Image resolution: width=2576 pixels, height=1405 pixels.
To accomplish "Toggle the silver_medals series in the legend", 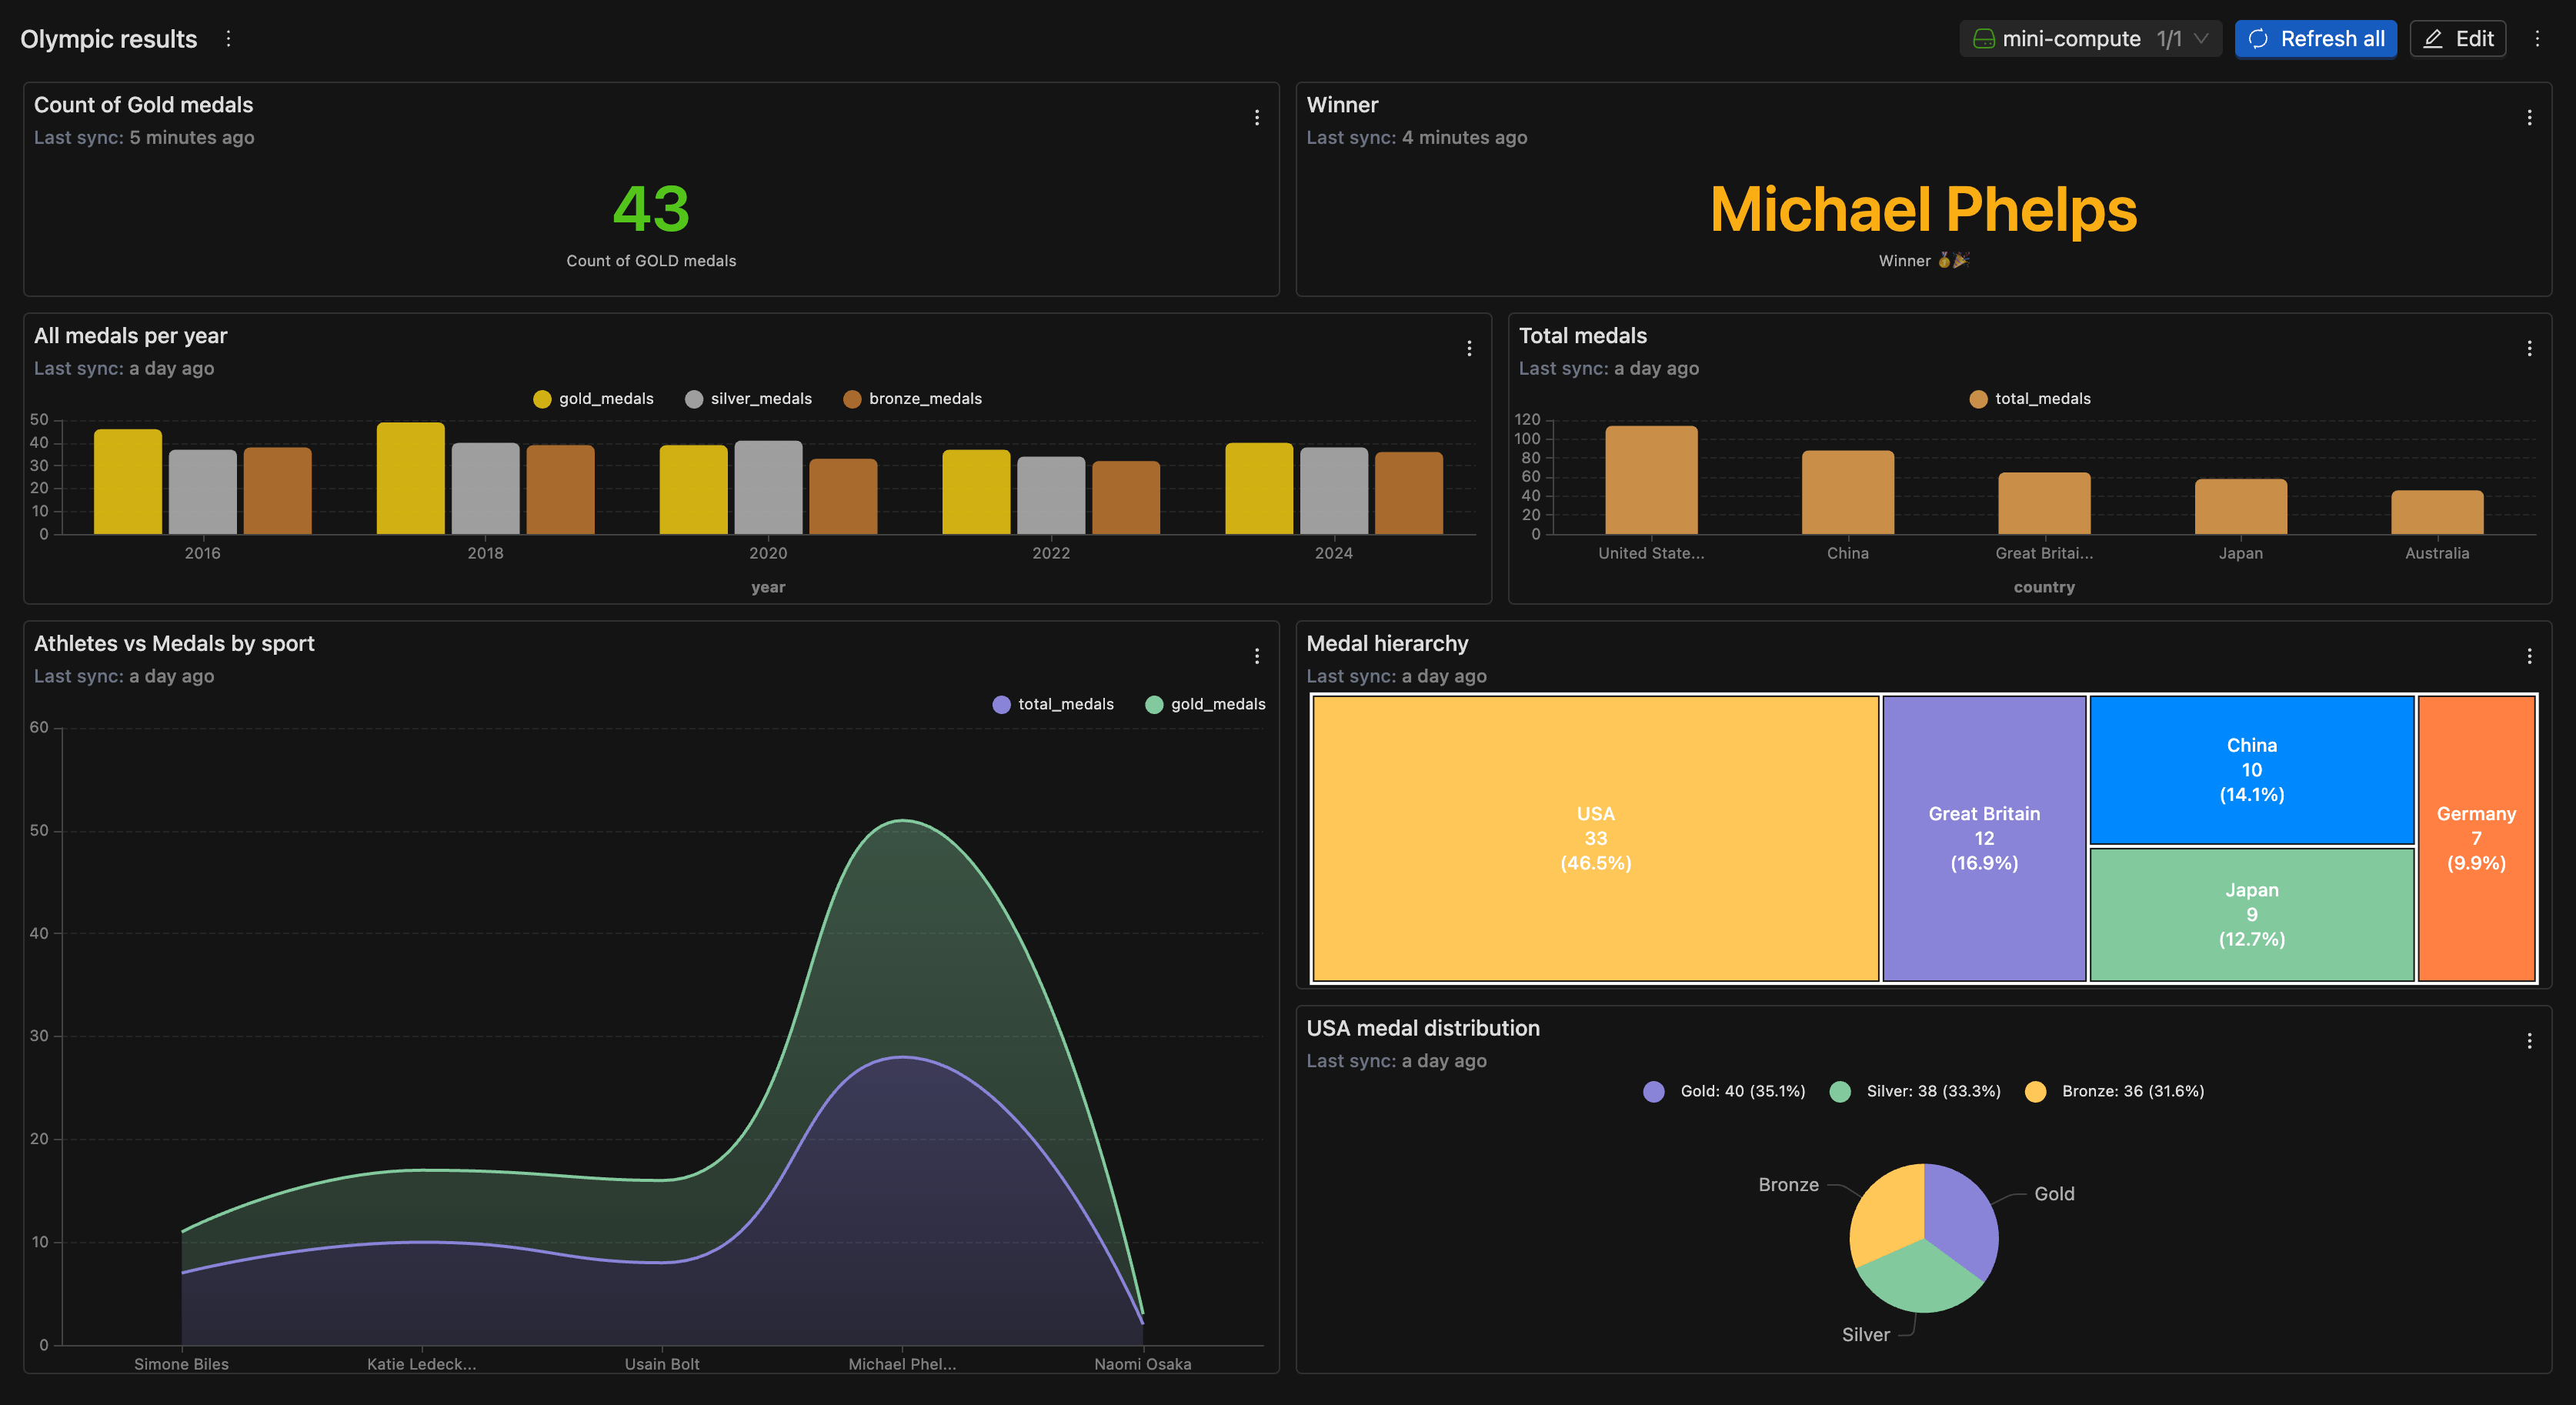I will (748, 398).
